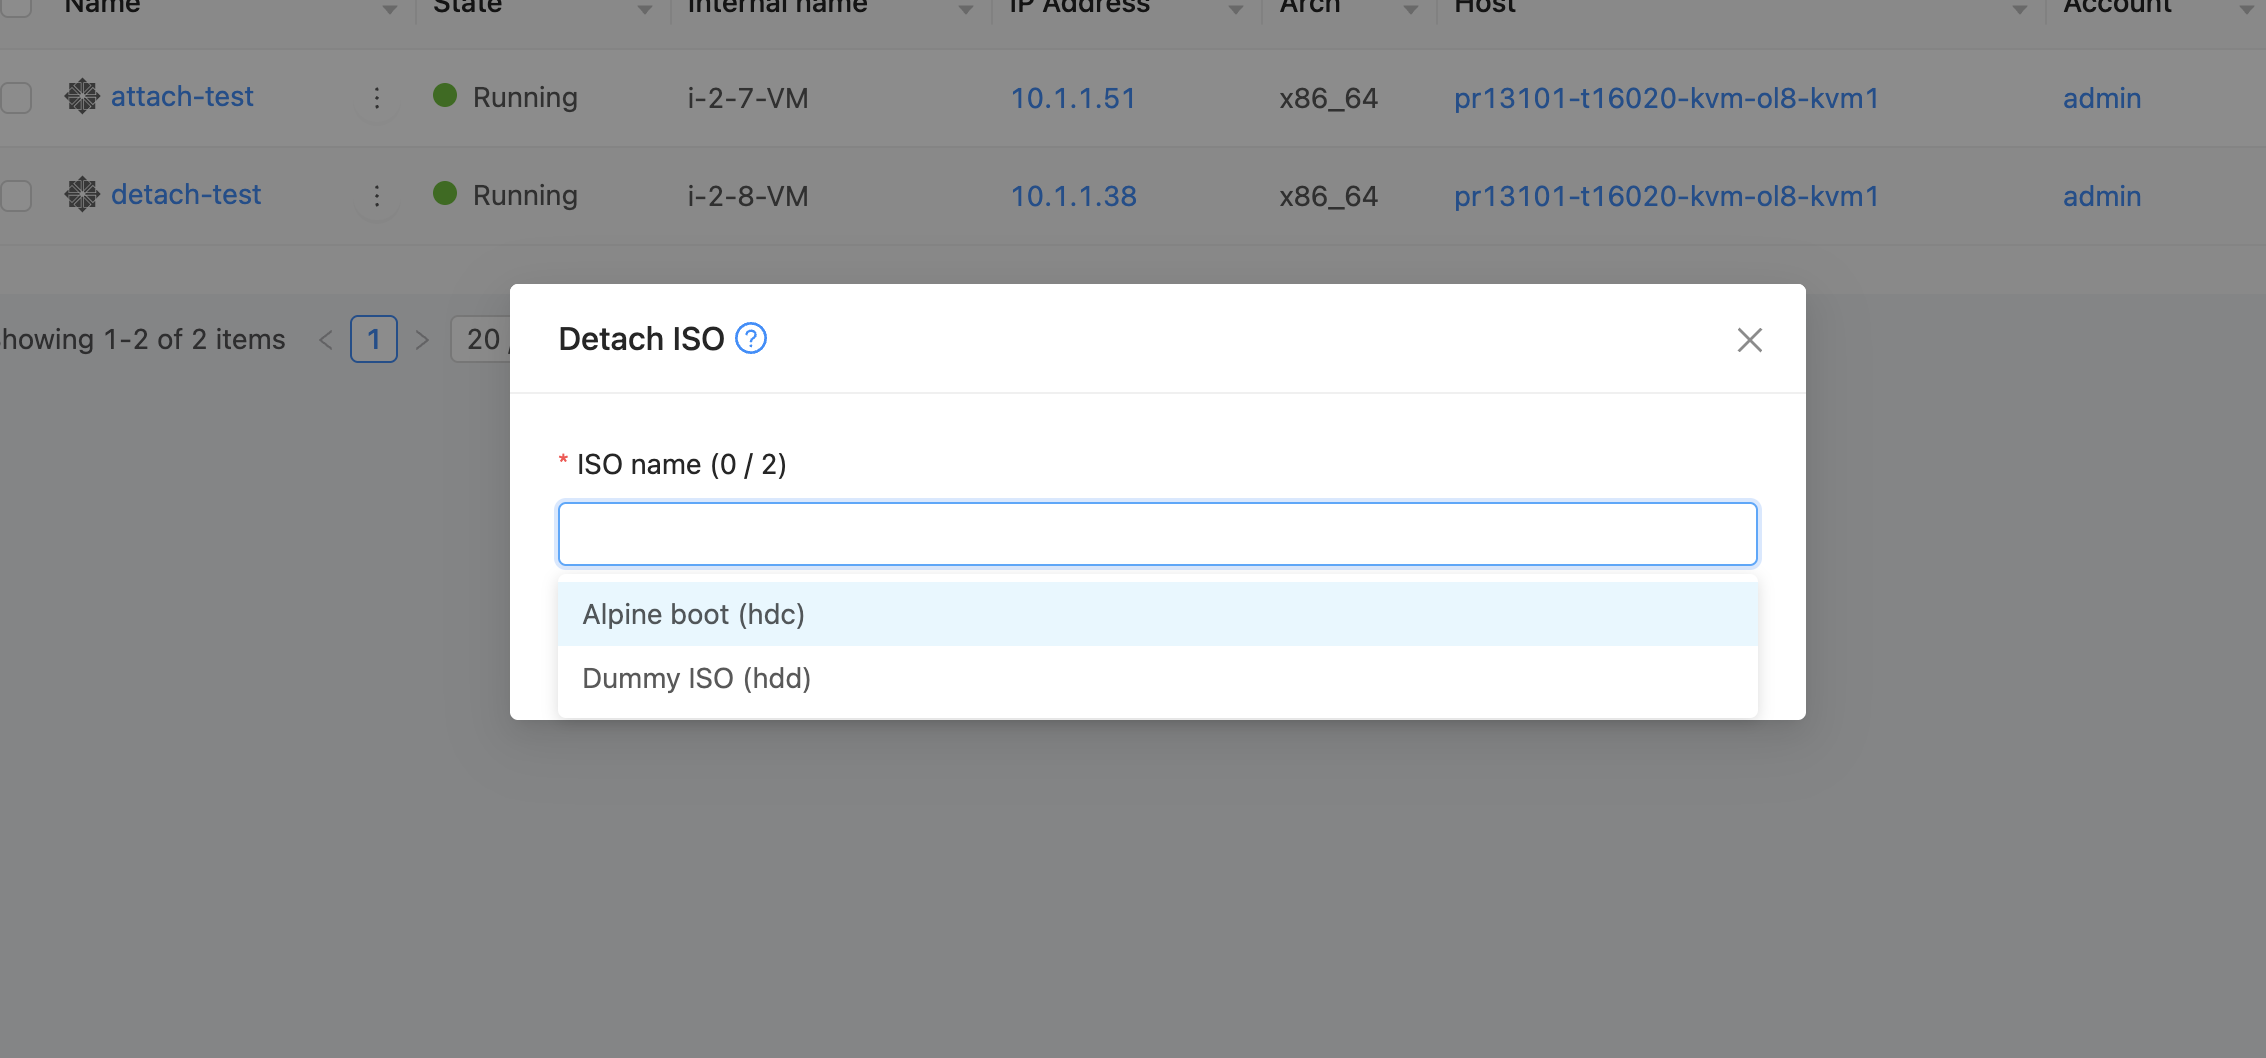Open attach-test instance link
Screen dimensions: 2266x1058
pos(182,97)
